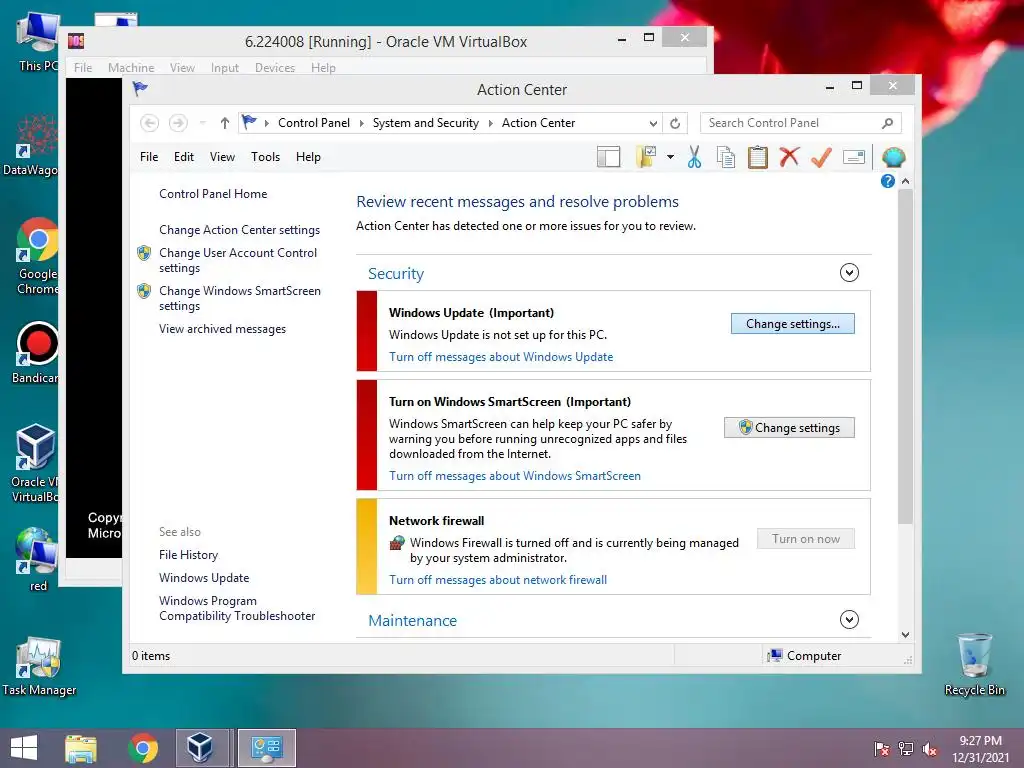Open Change Windows SmartScreen settings link
The height and width of the screenshot is (768, 1024).
[240, 298]
